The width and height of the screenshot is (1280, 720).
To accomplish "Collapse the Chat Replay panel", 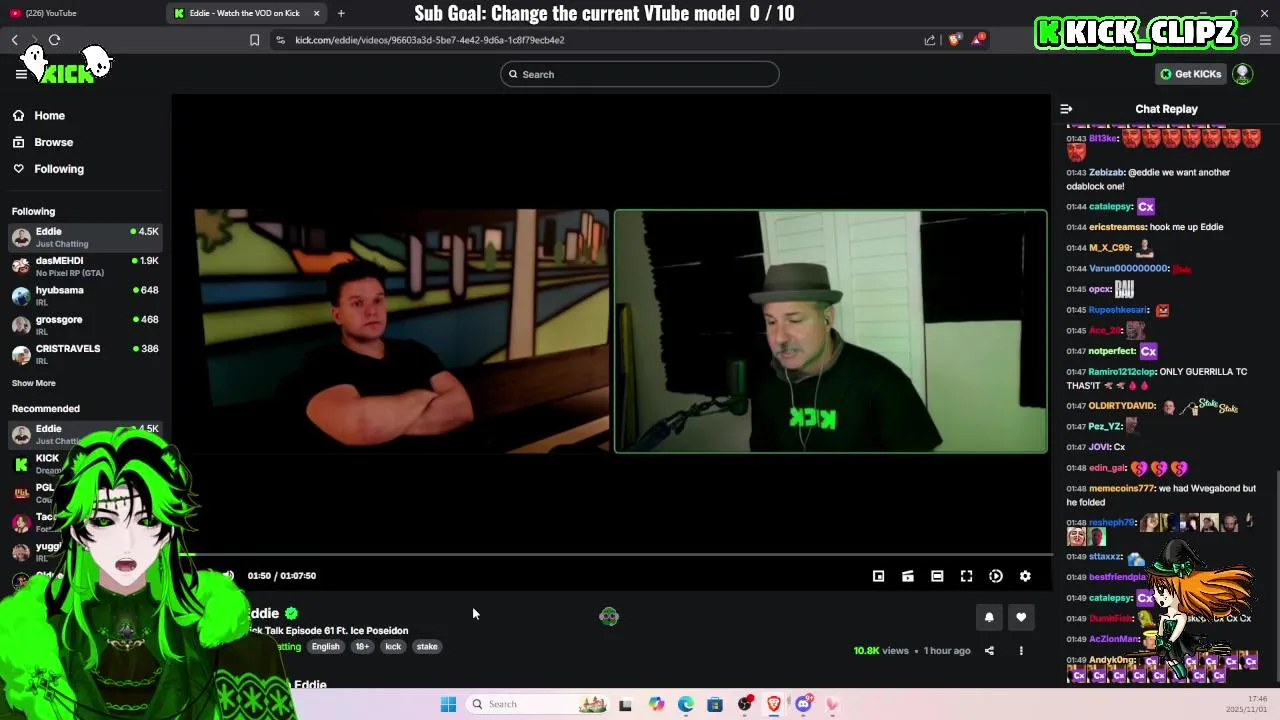I will click(1066, 109).
